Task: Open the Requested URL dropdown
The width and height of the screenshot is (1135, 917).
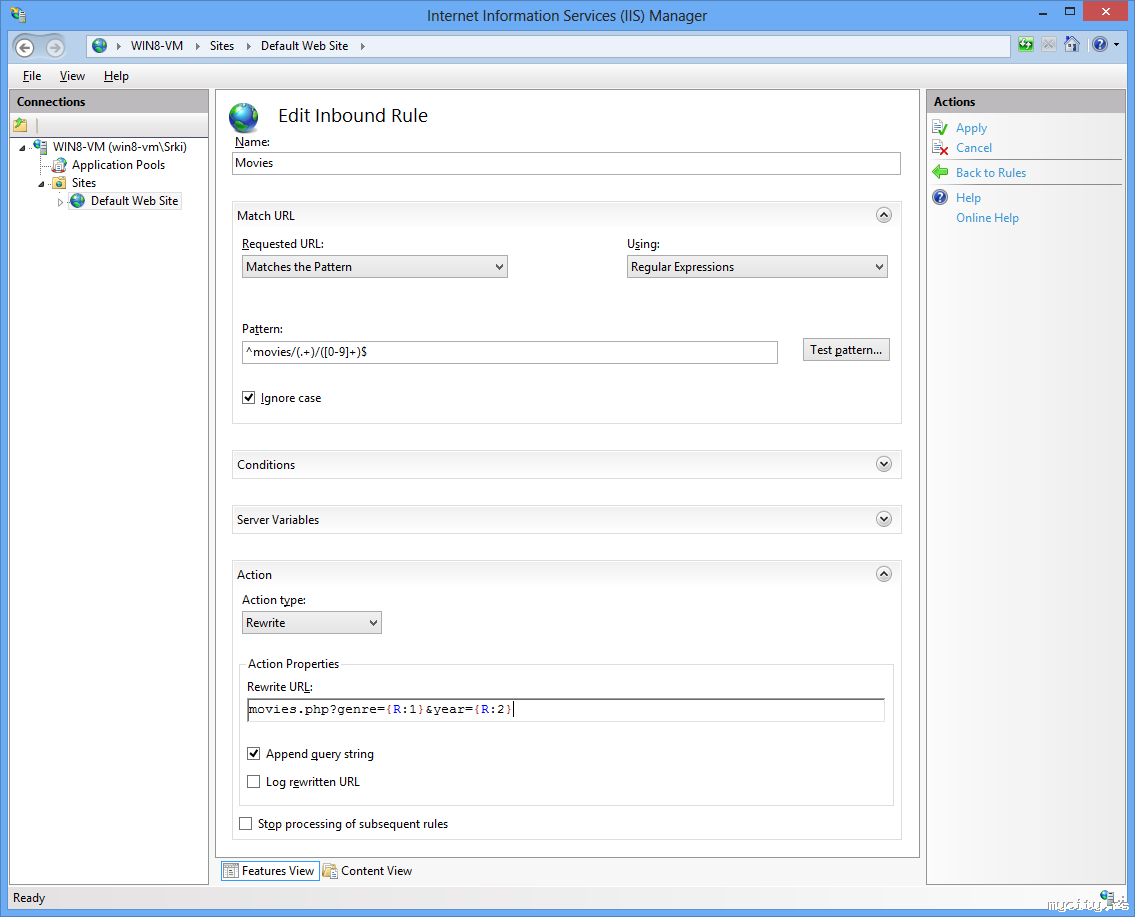Action: click(x=374, y=266)
